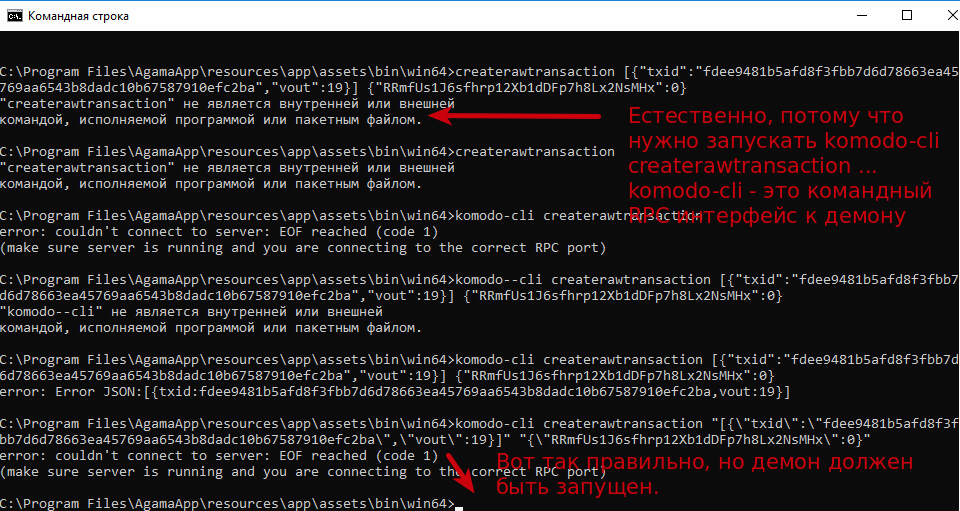
Task: Click the line '769aa6543b8dadc10b67587910efc2ba","vout":19}]' near top
Action: click(343, 88)
